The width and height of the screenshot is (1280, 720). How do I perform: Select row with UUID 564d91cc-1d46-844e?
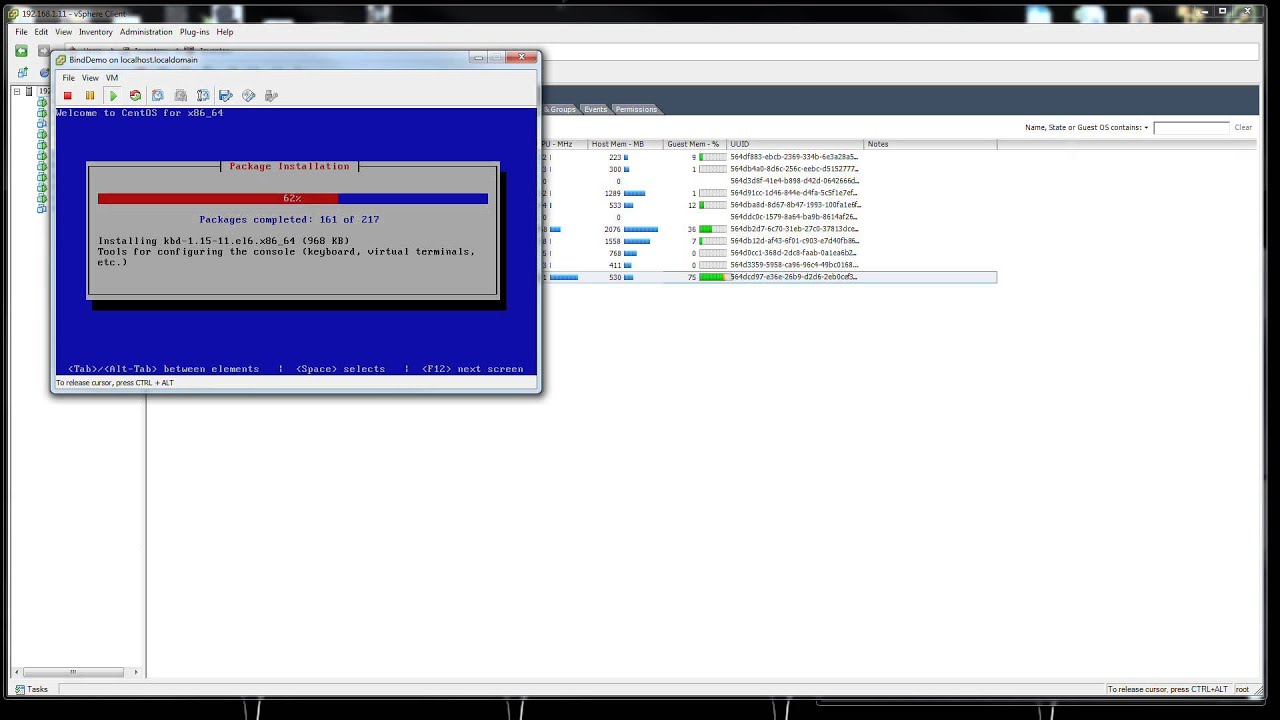tap(794, 193)
